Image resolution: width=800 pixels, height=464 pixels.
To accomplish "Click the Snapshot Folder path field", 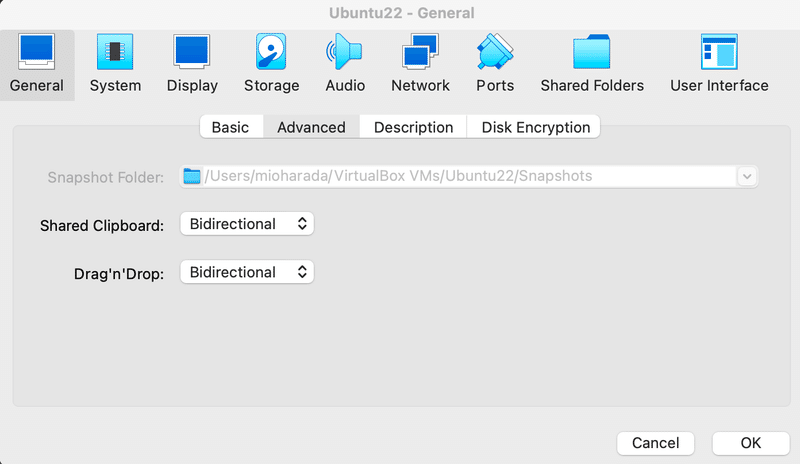I will (468, 177).
